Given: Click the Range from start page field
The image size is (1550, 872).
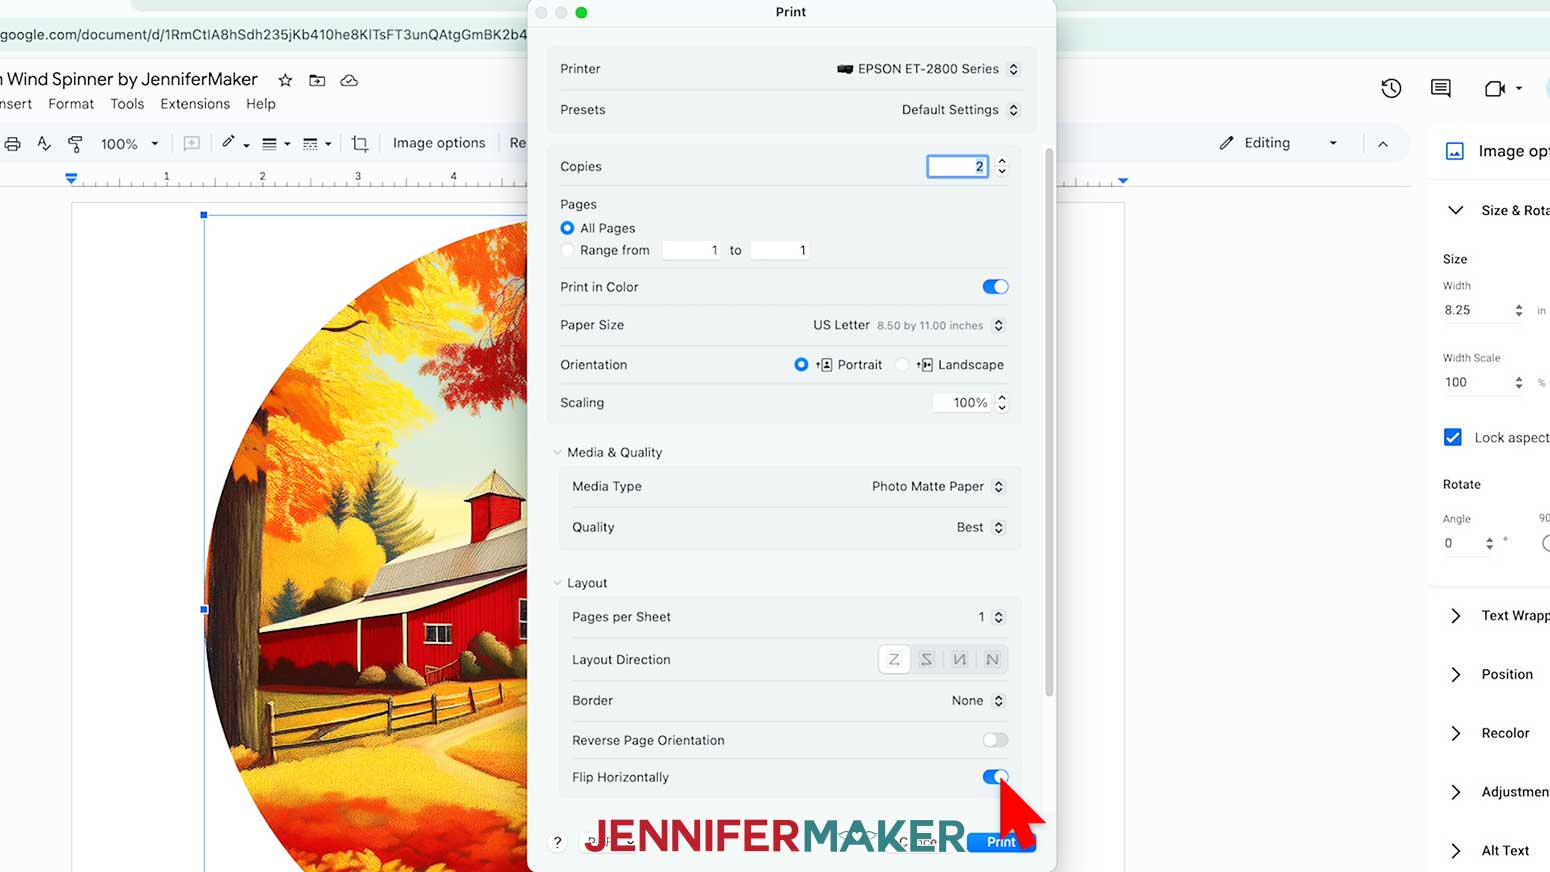Looking at the screenshot, I should [x=692, y=250].
